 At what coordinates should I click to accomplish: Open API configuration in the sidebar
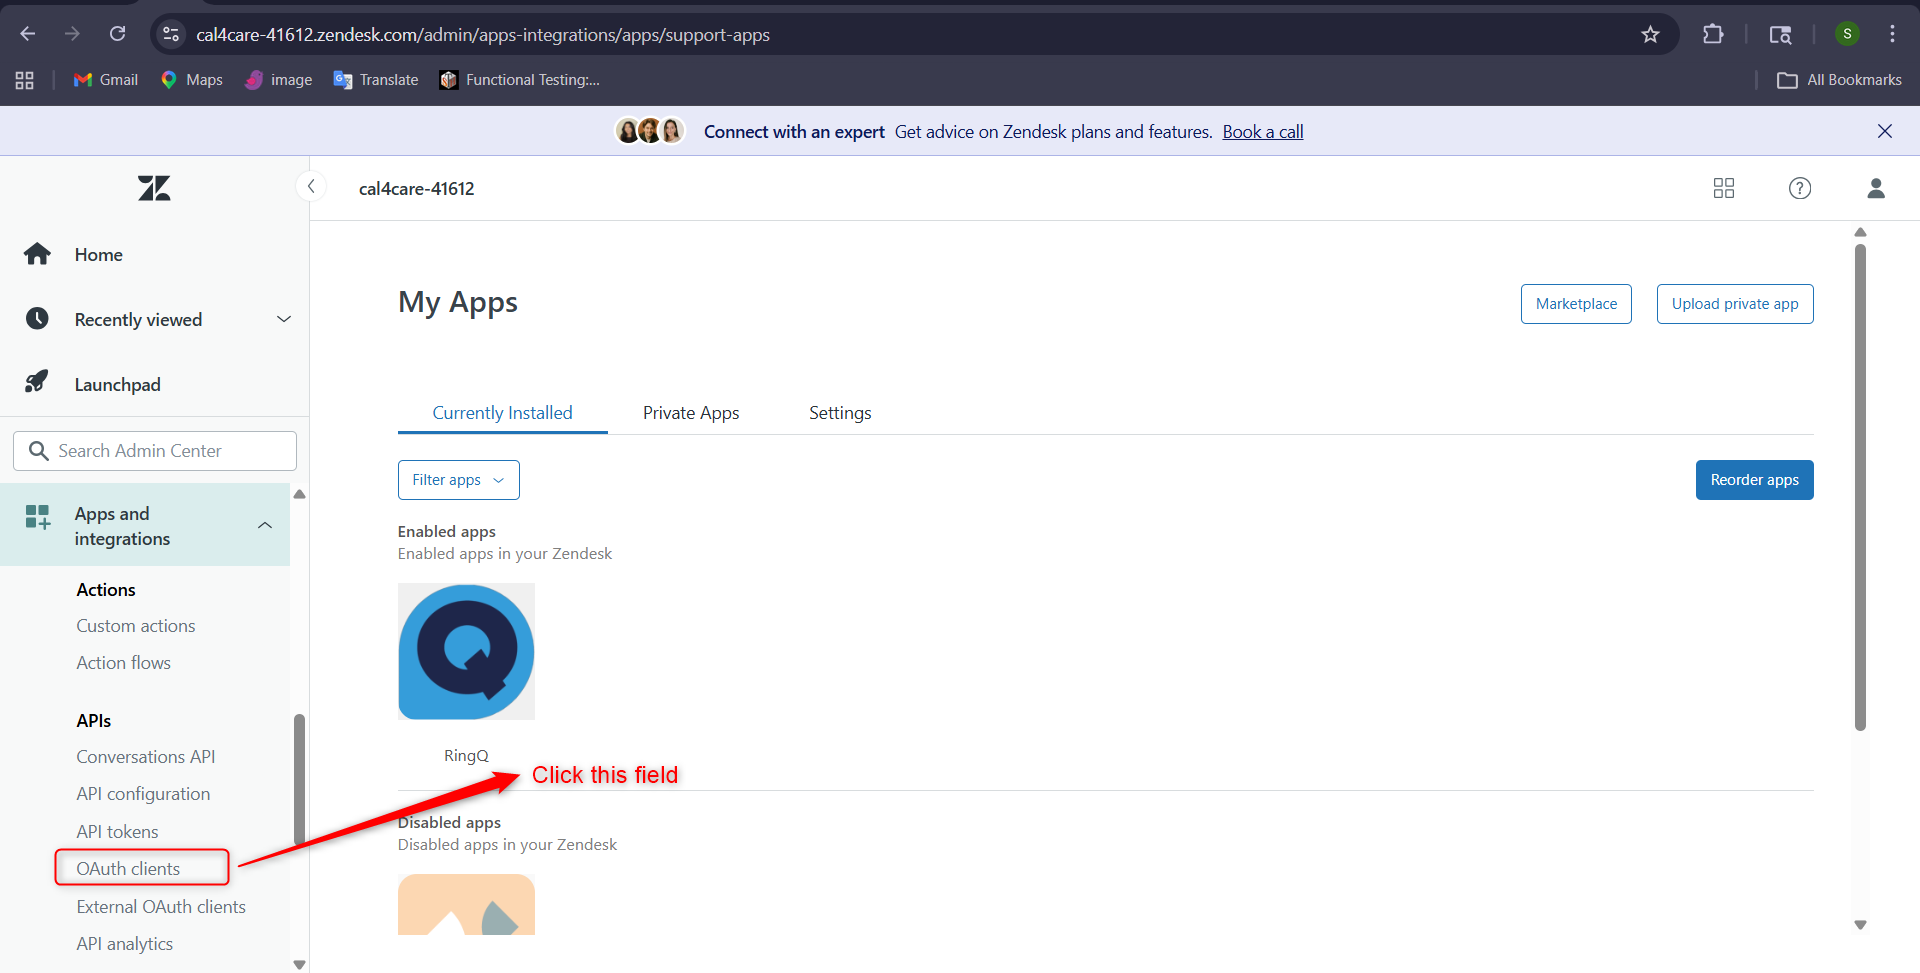(x=143, y=794)
